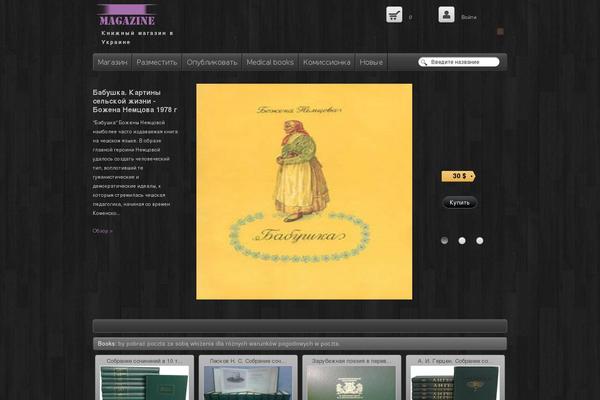Click the cart item count 0

[410, 17]
